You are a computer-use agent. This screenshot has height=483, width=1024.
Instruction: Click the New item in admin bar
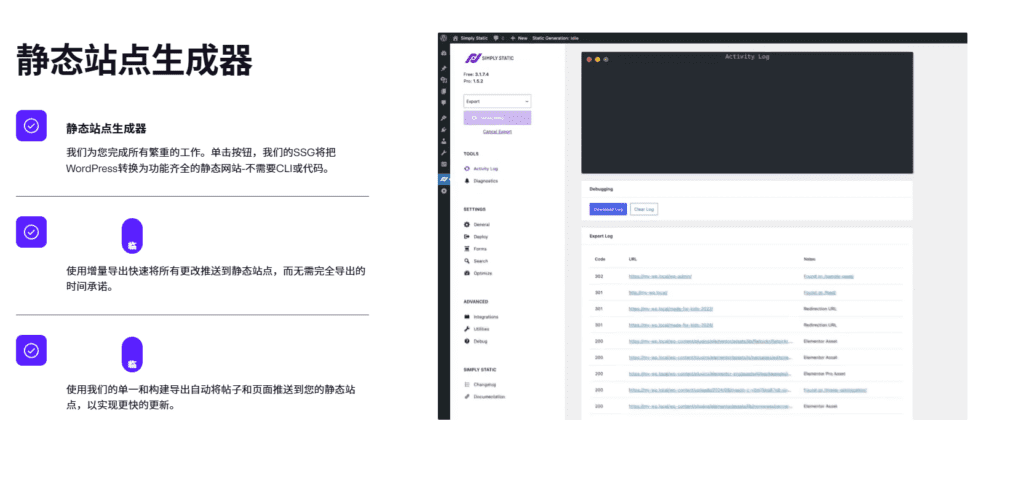click(519, 38)
